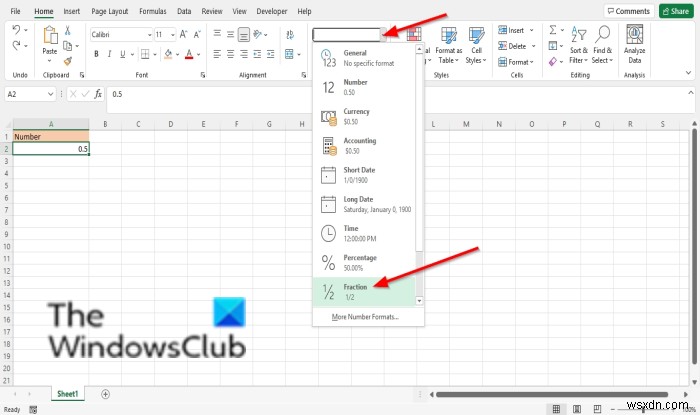Toggle Align Right
The image size is (700, 415).
pos(244,54)
